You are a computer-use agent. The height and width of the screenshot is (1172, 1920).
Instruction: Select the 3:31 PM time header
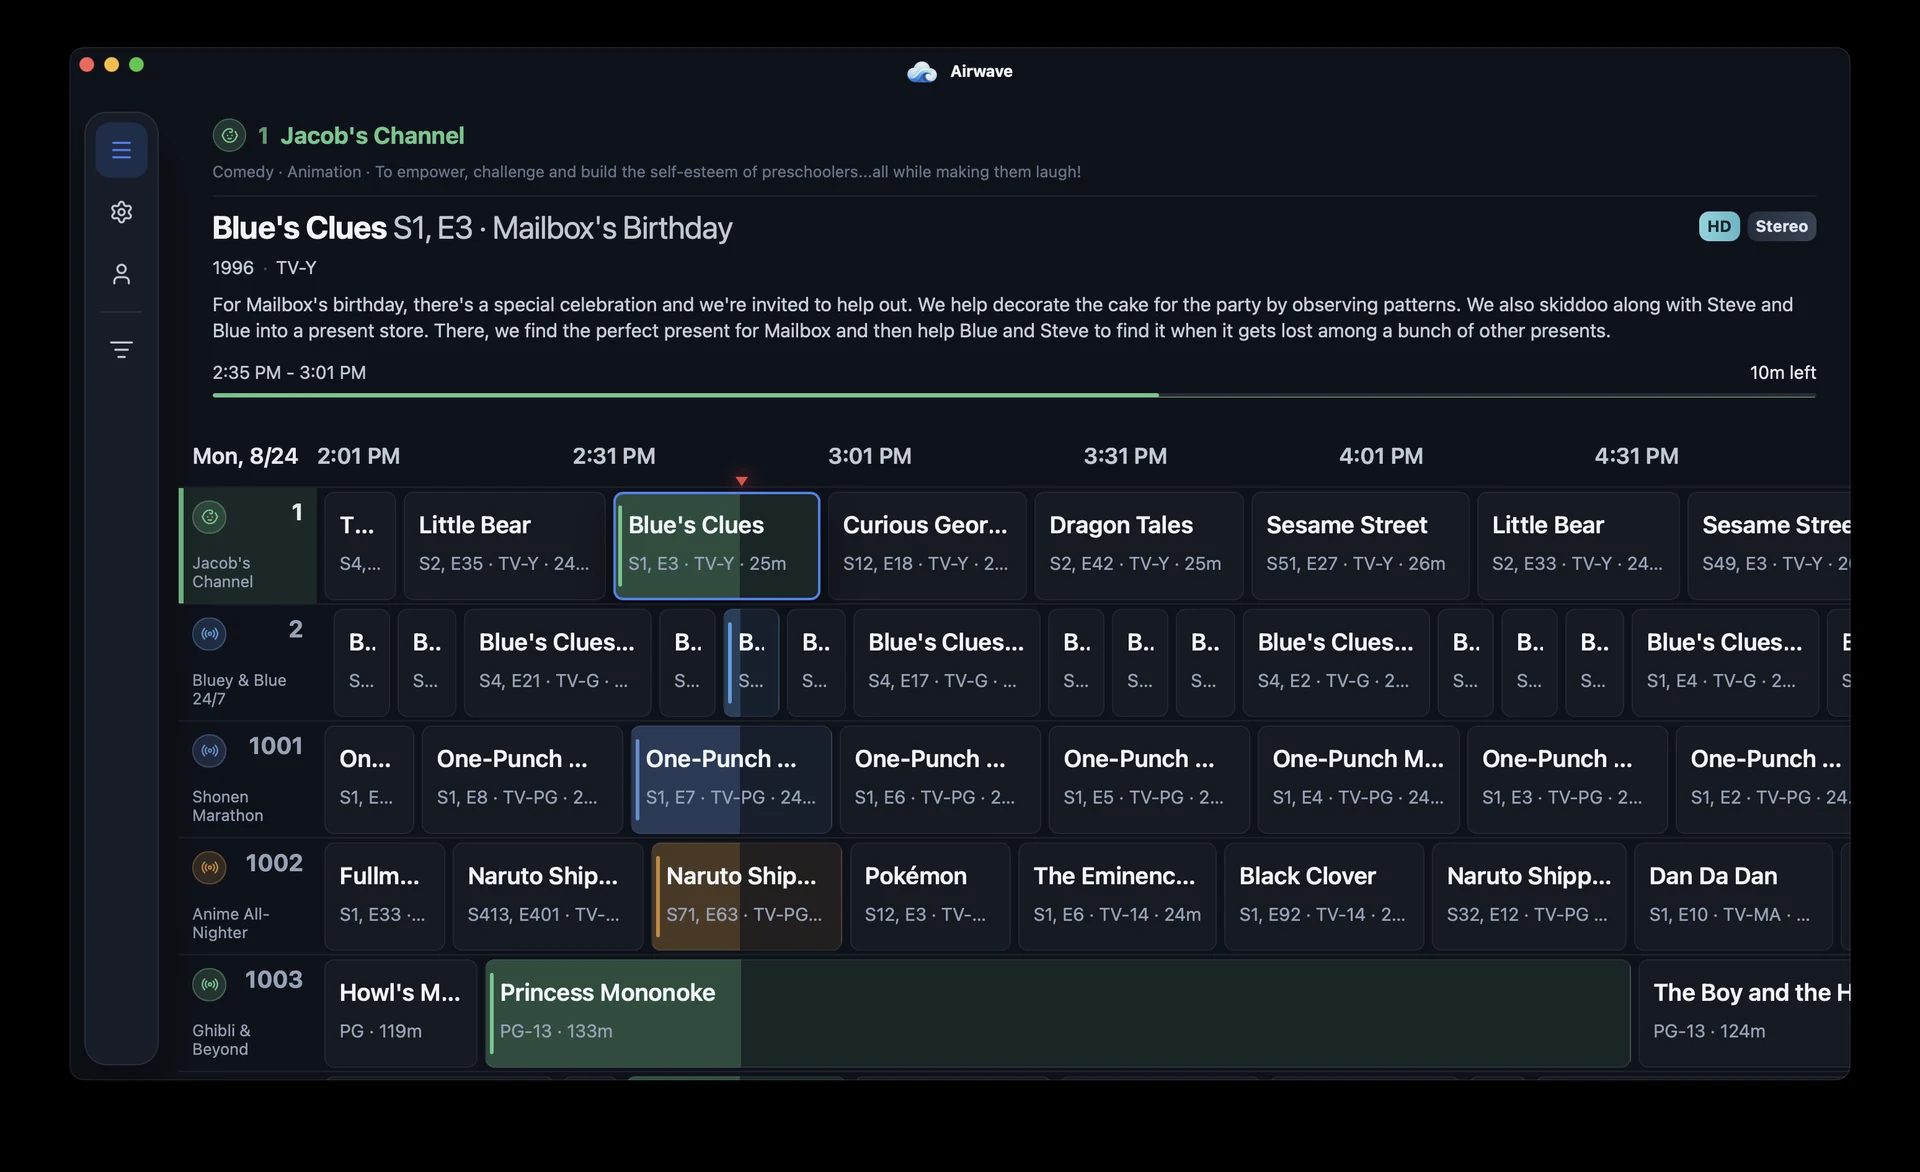1125,456
